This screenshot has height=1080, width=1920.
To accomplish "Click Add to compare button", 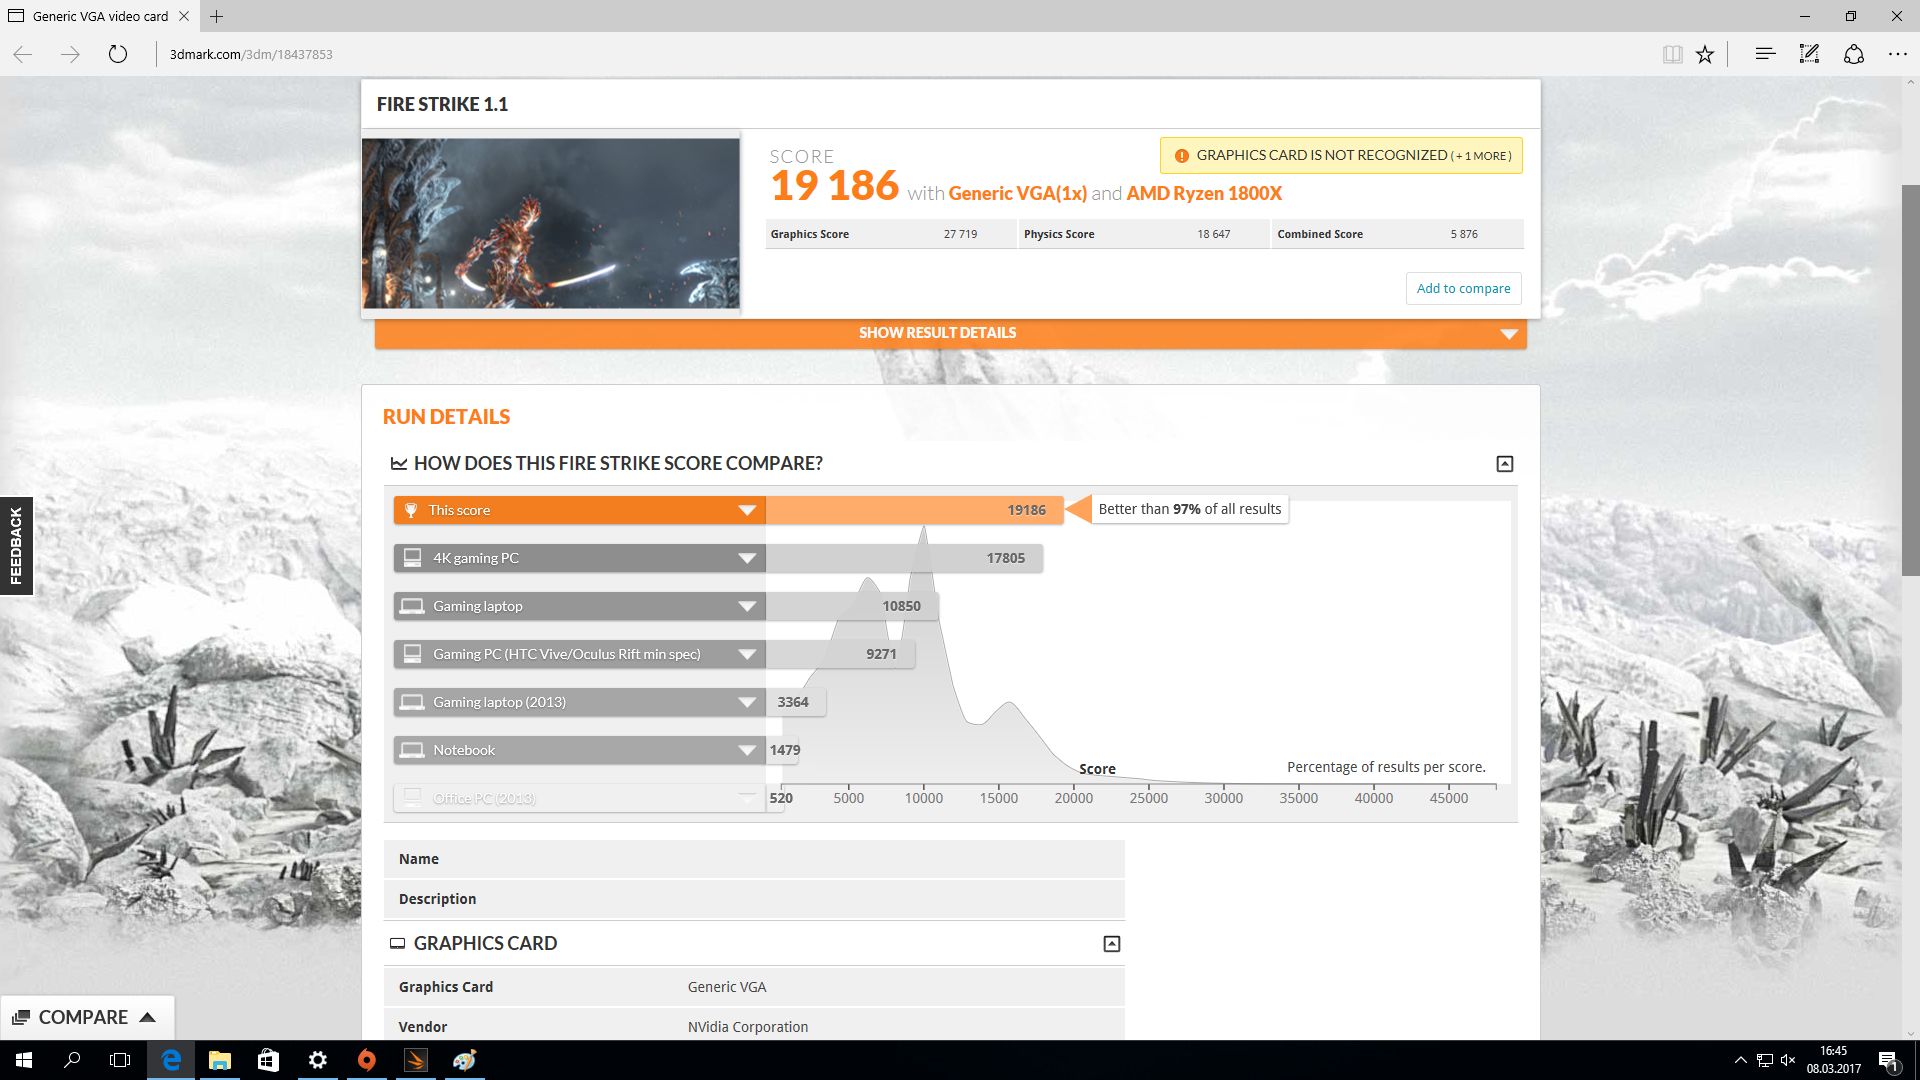I will tap(1463, 288).
